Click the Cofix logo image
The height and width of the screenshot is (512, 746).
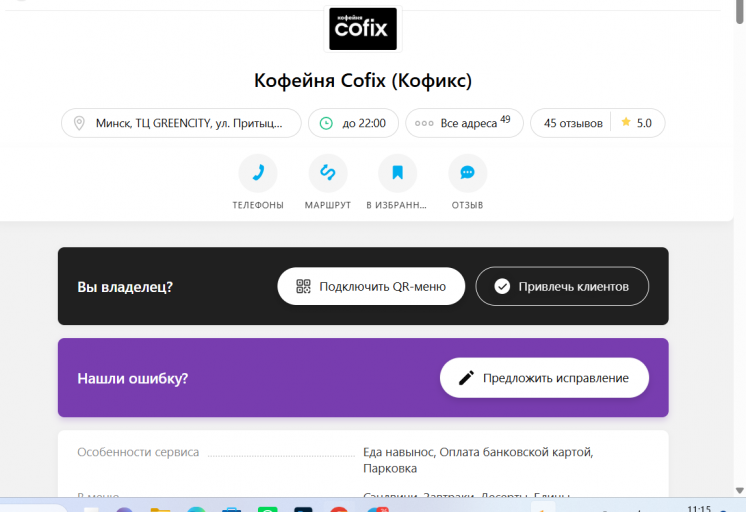tap(363, 29)
